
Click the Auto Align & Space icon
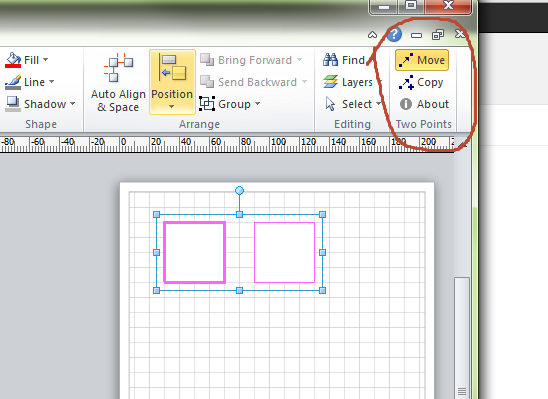click(x=118, y=67)
